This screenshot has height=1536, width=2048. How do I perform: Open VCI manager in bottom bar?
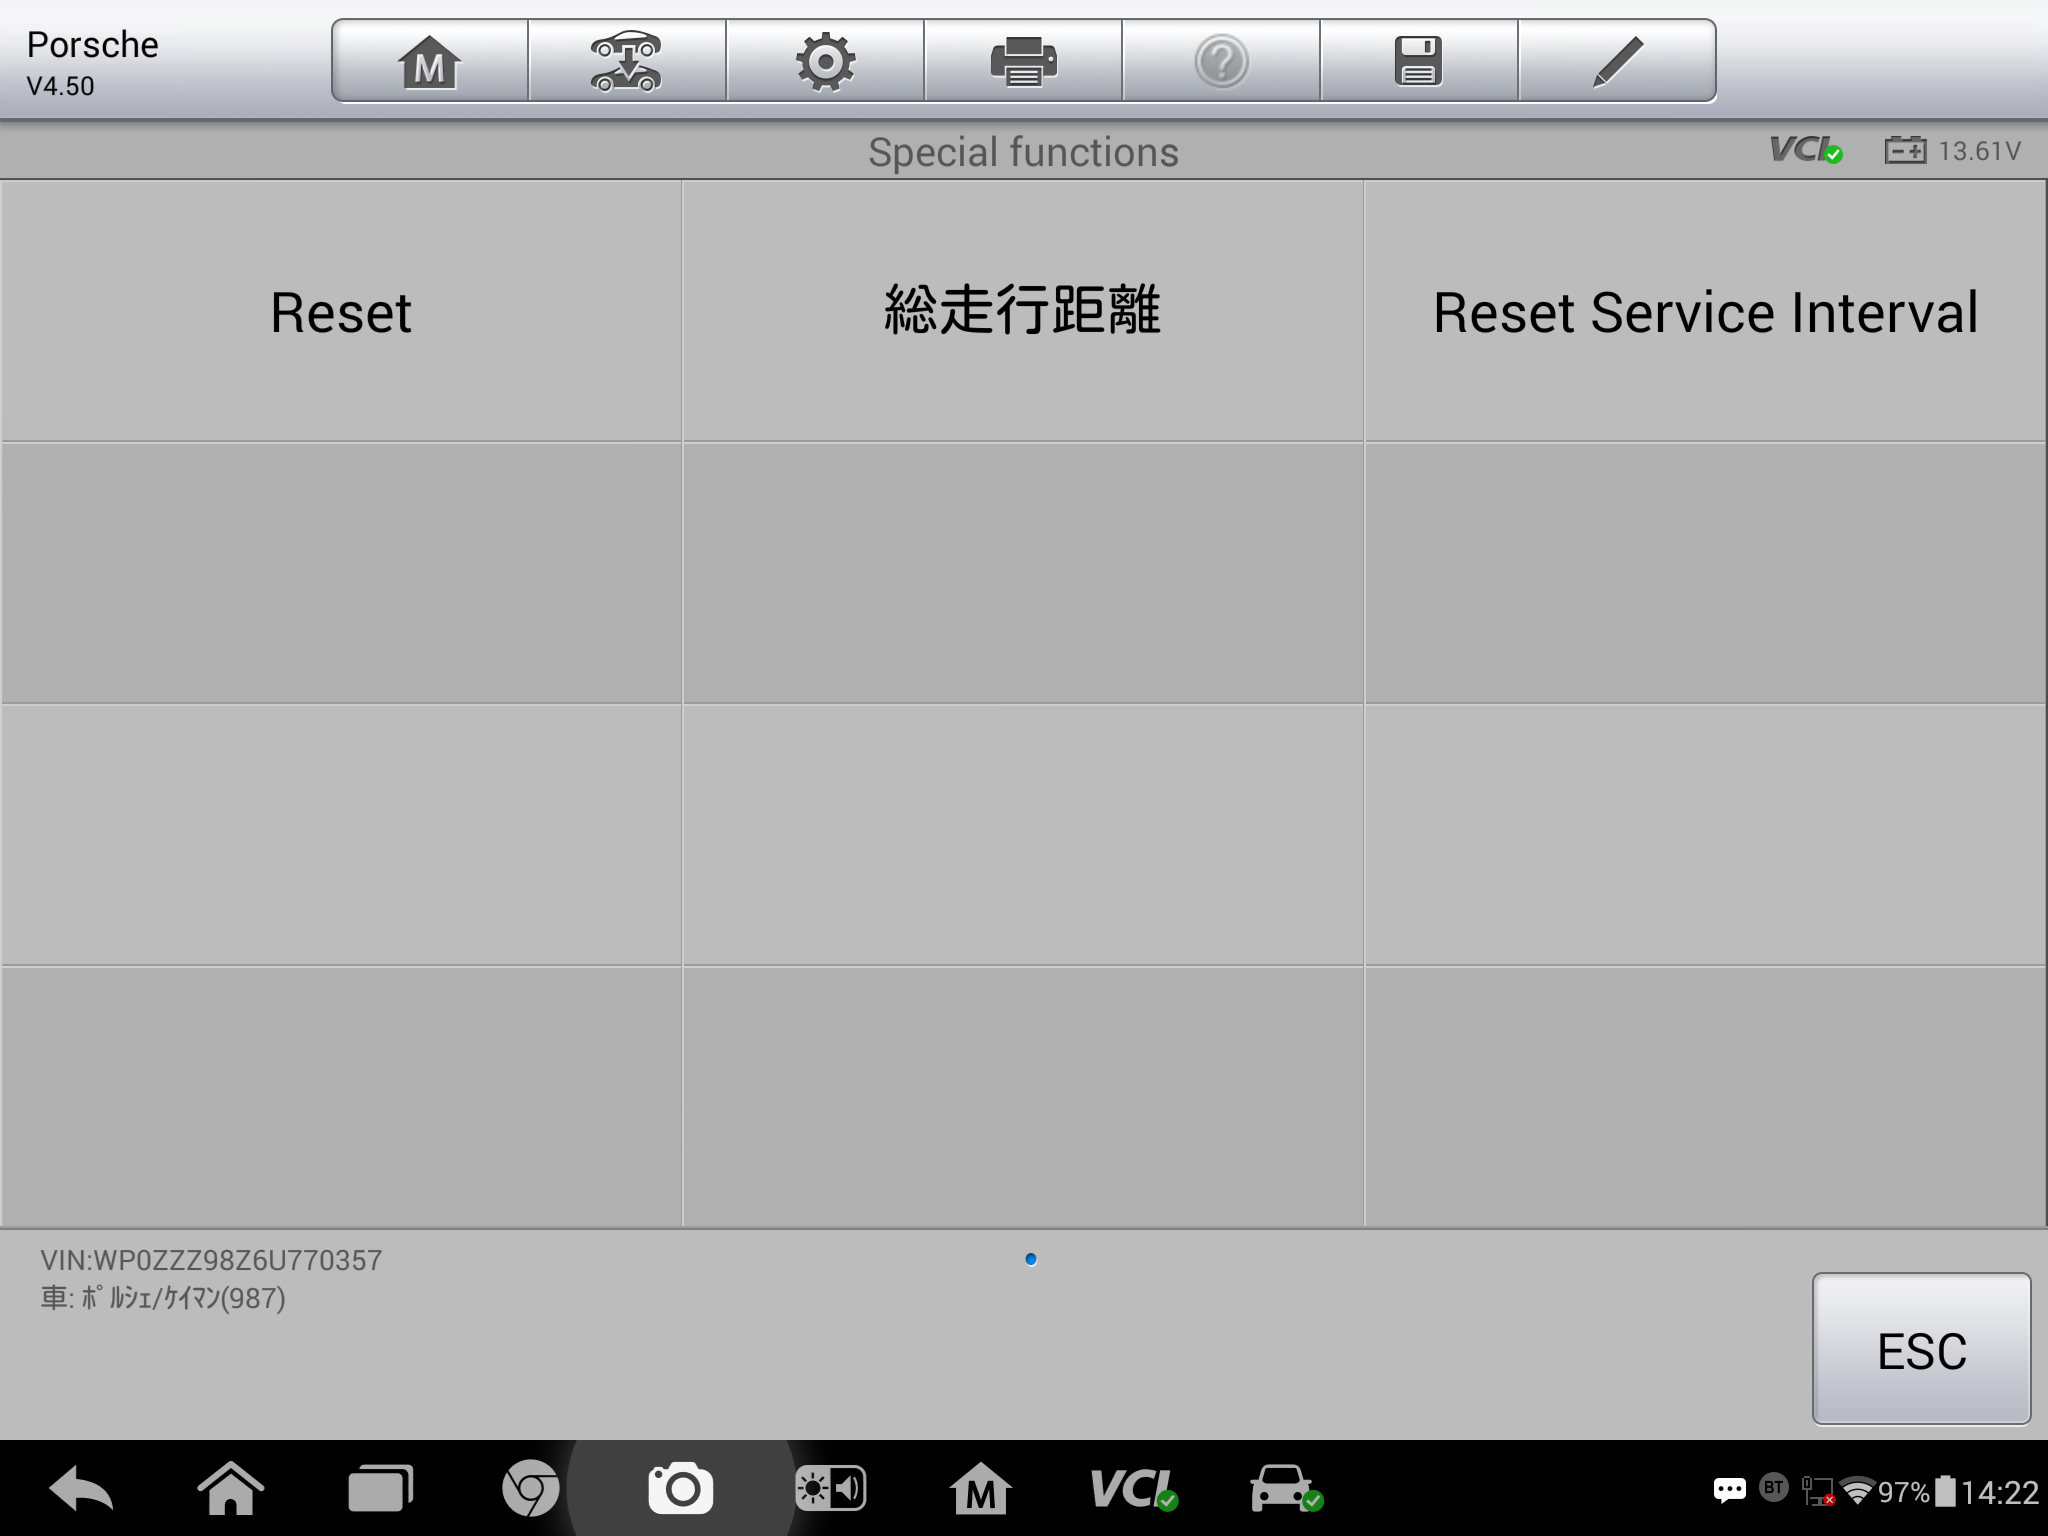pyautogui.click(x=1133, y=1489)
